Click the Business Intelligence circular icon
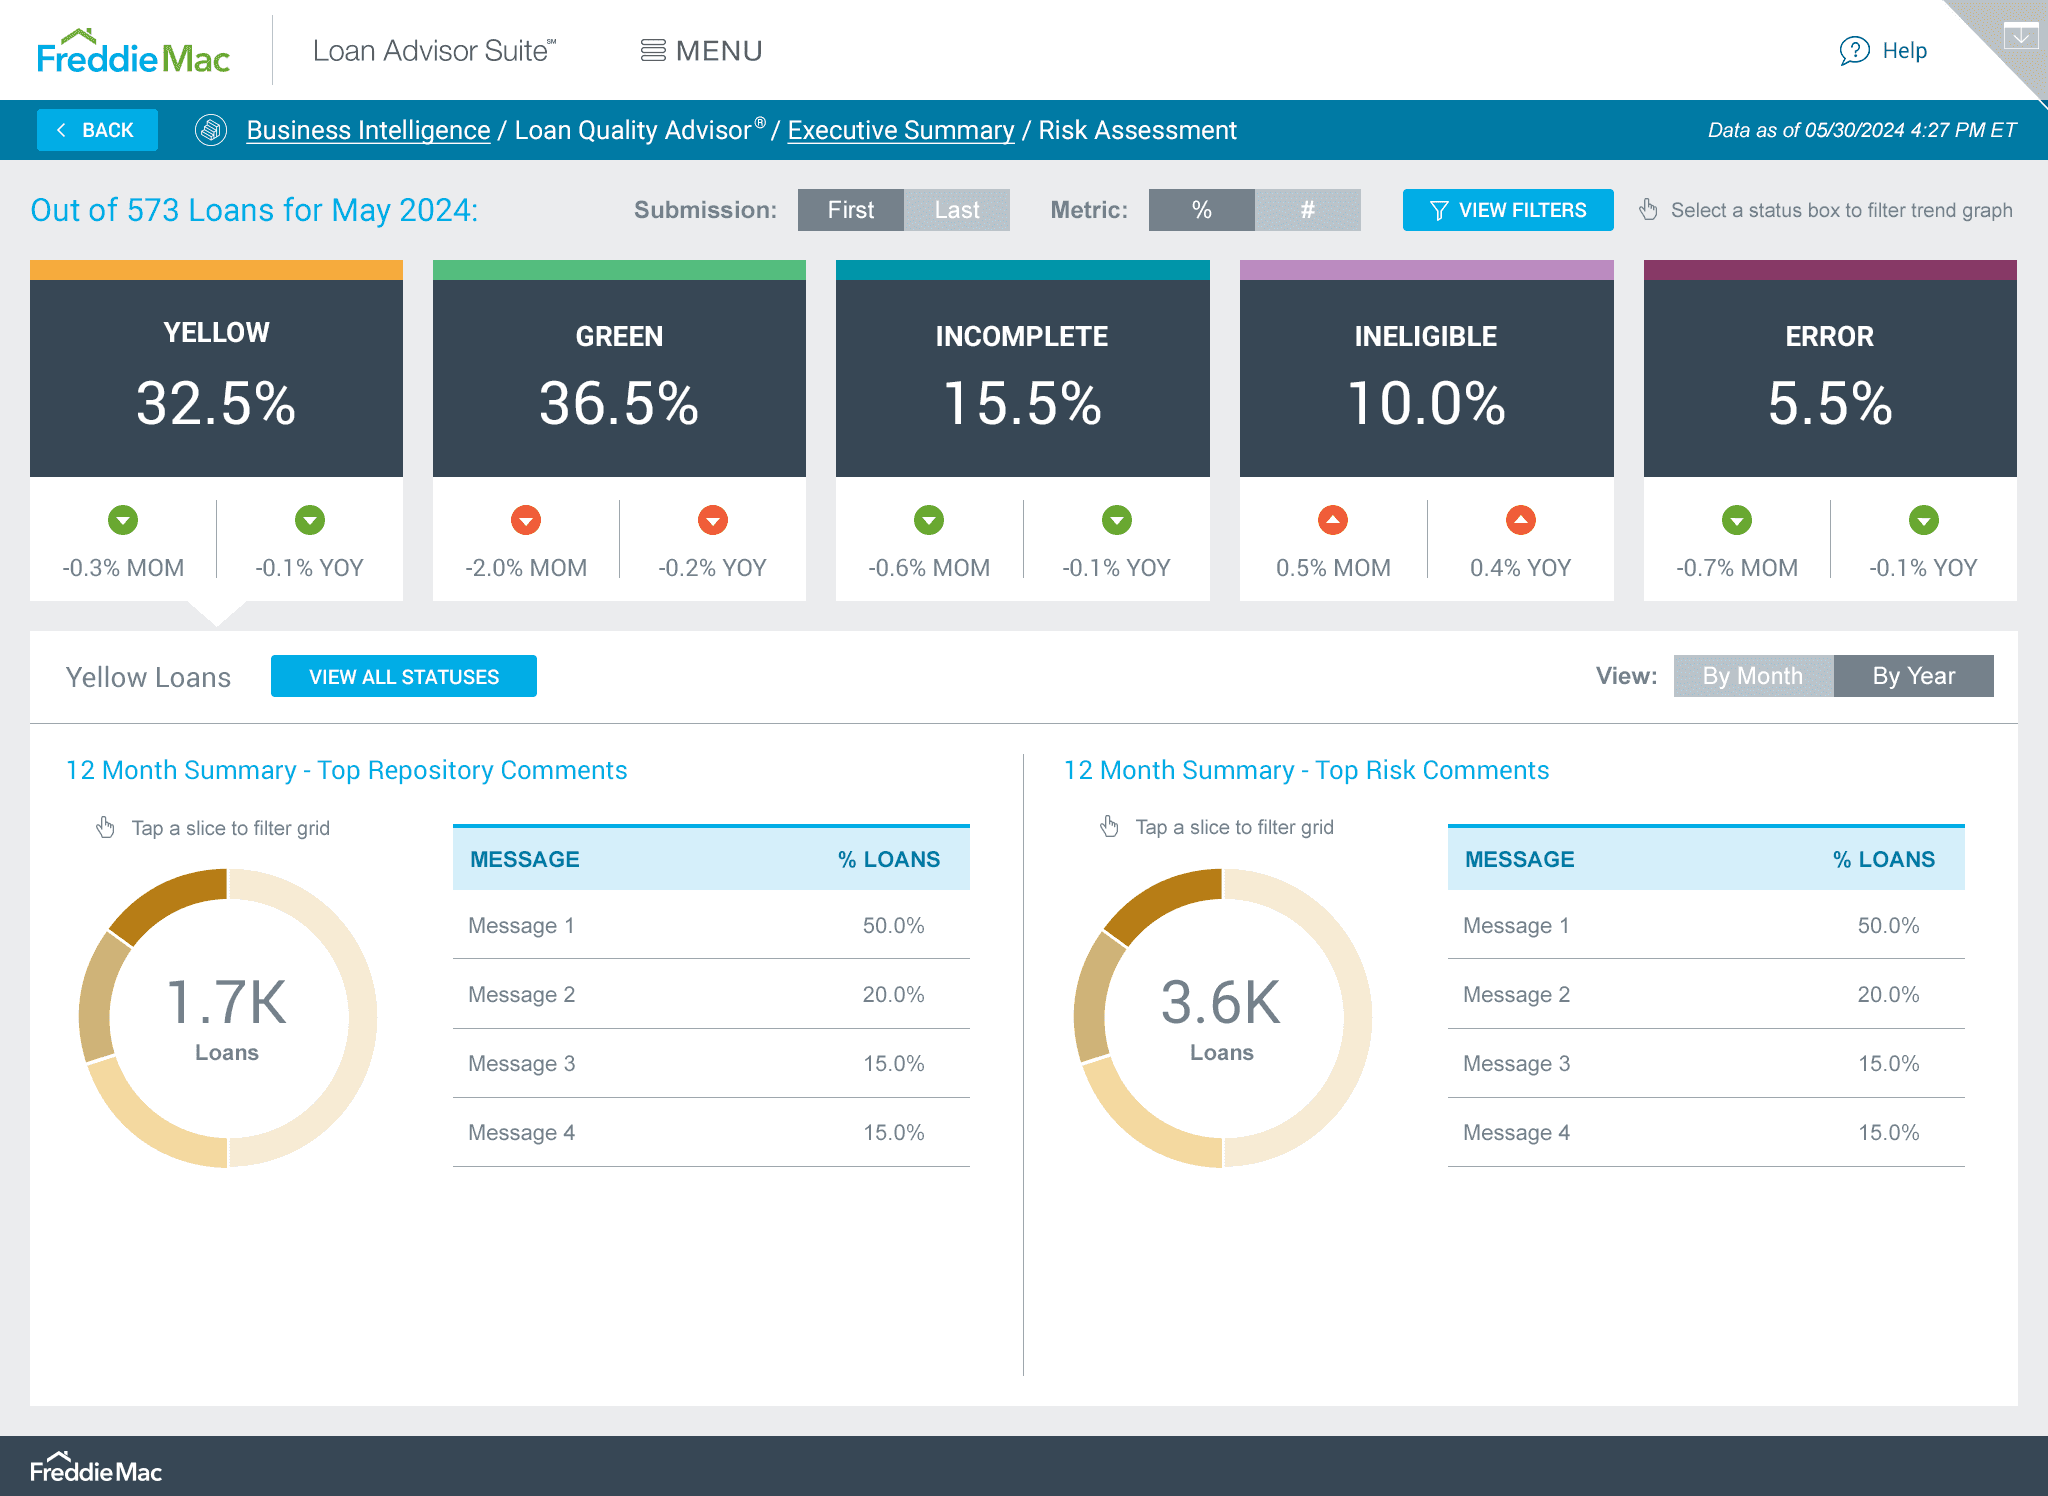Image resolution: width=2048 pixels, height=1496 pixels. coord(211,130)
